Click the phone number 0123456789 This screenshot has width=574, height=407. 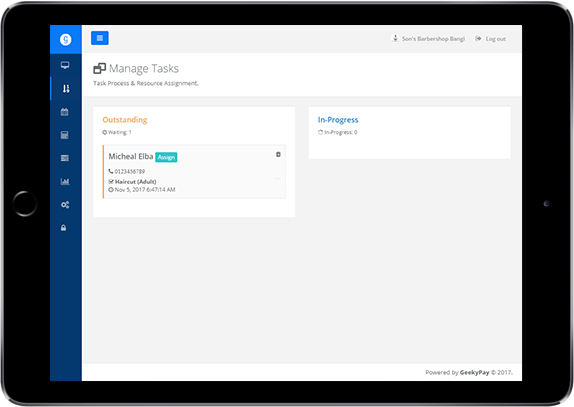130,171
